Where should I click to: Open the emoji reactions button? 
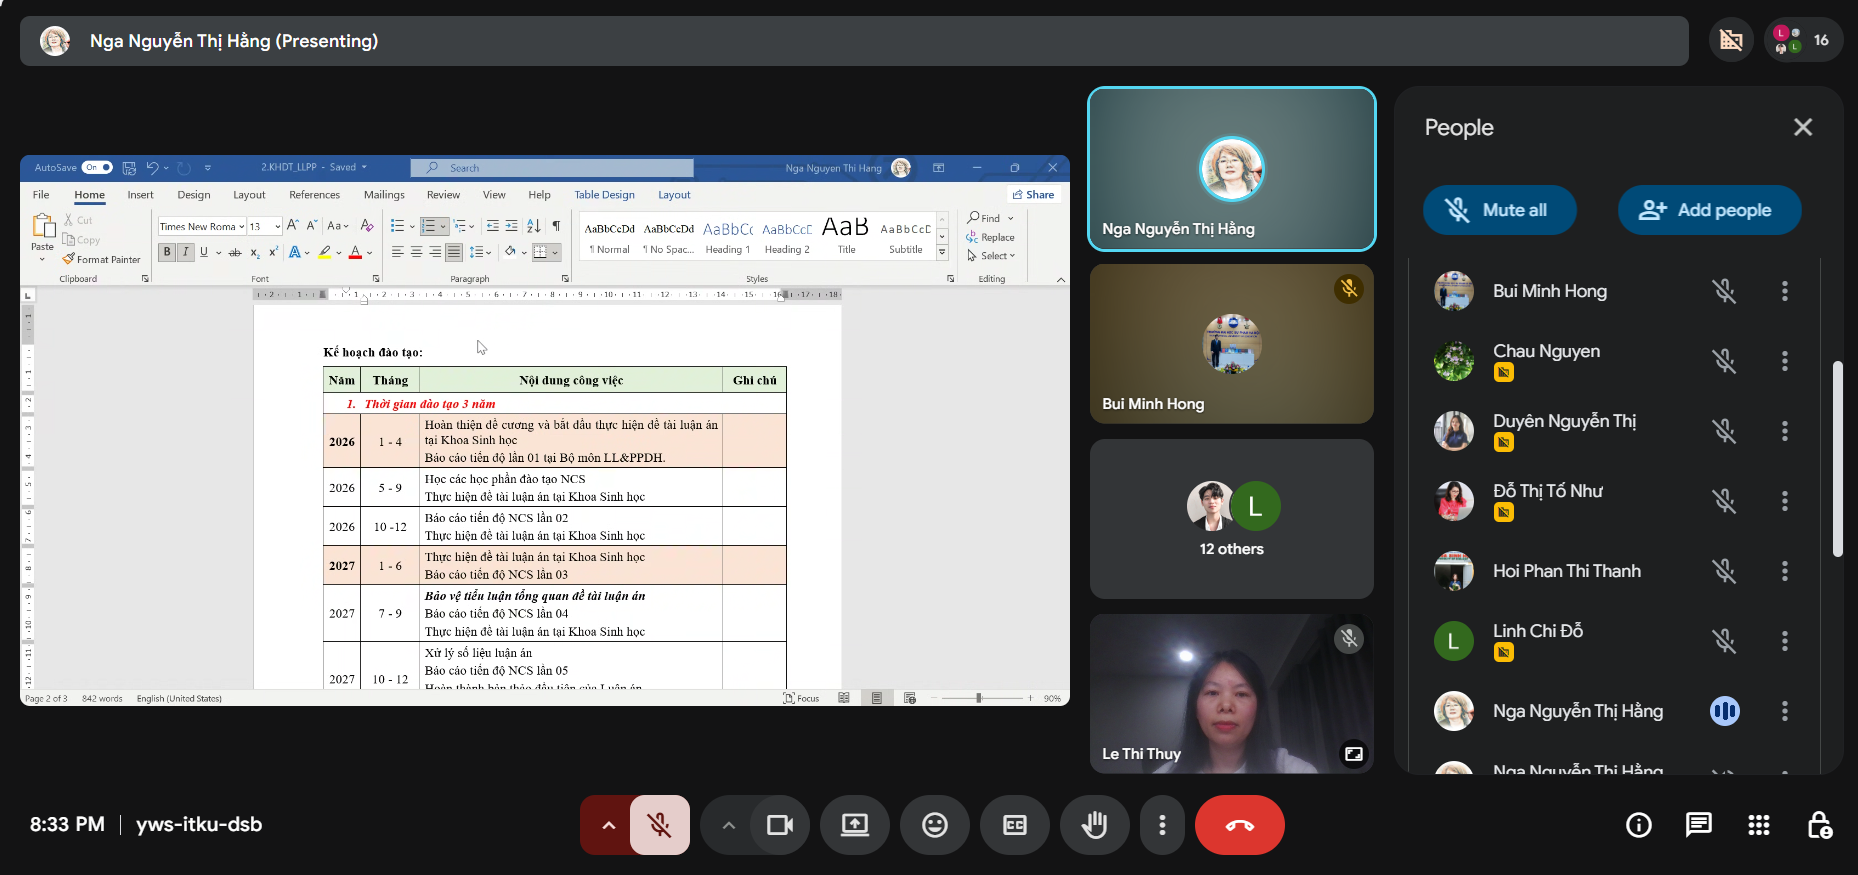(x=934, y=825)
